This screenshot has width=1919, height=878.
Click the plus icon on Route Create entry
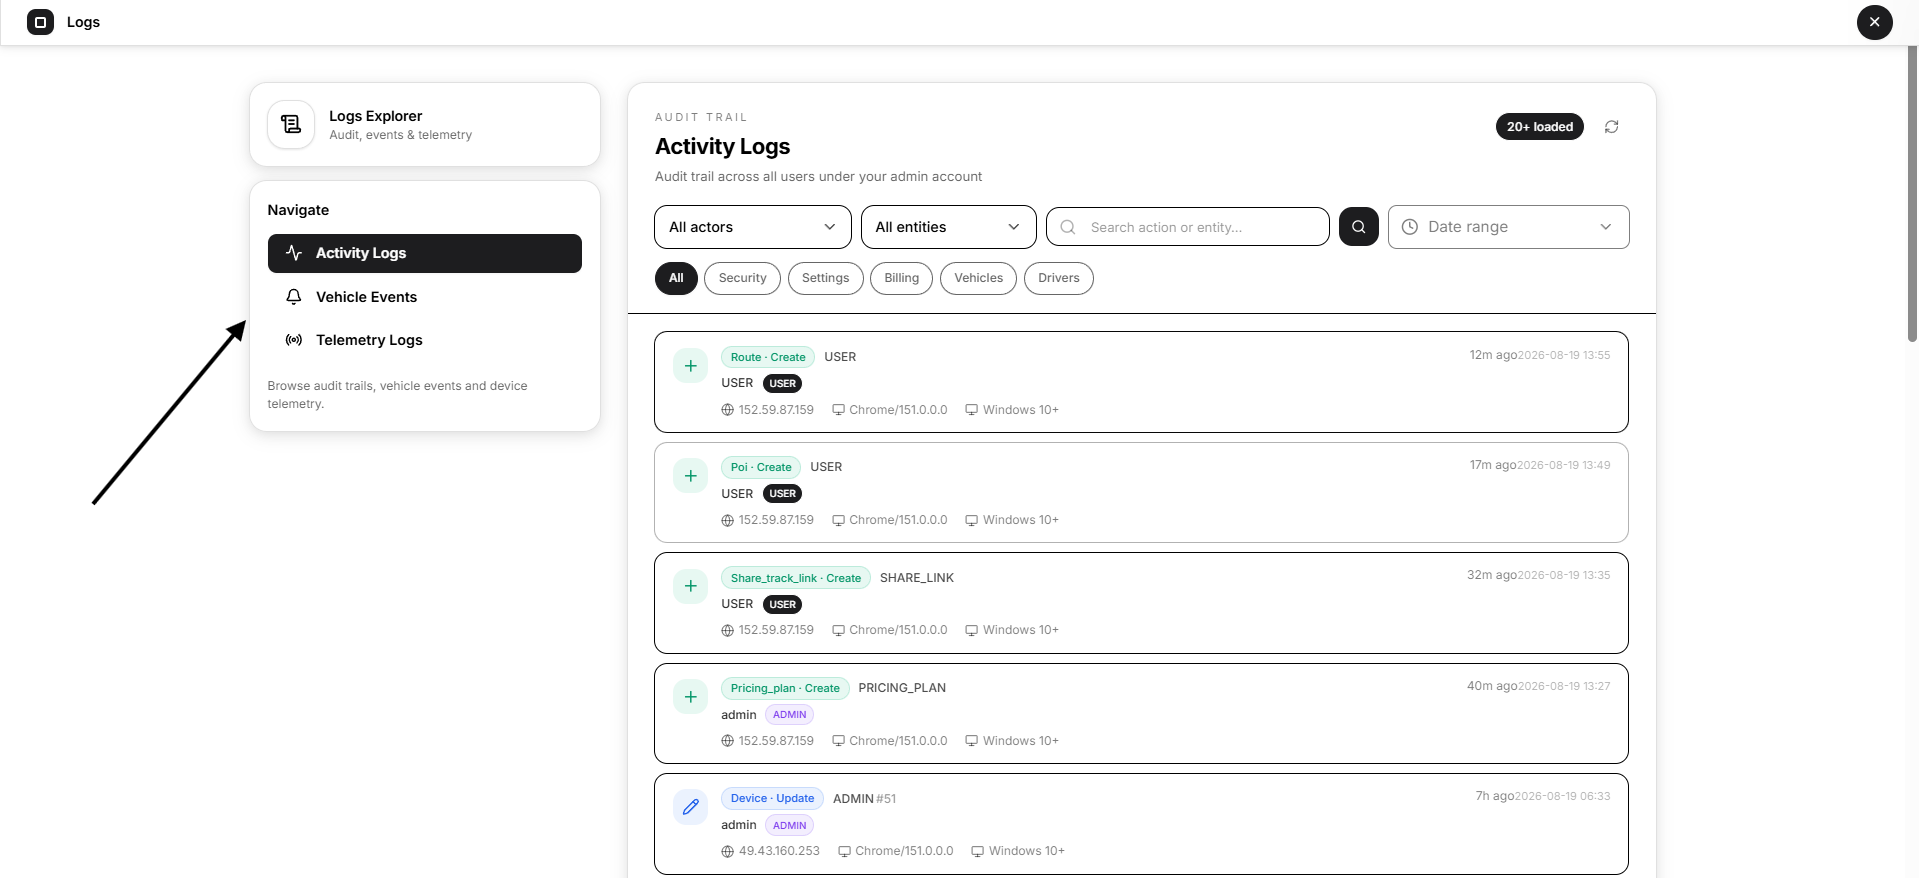(x=690, y=366)
